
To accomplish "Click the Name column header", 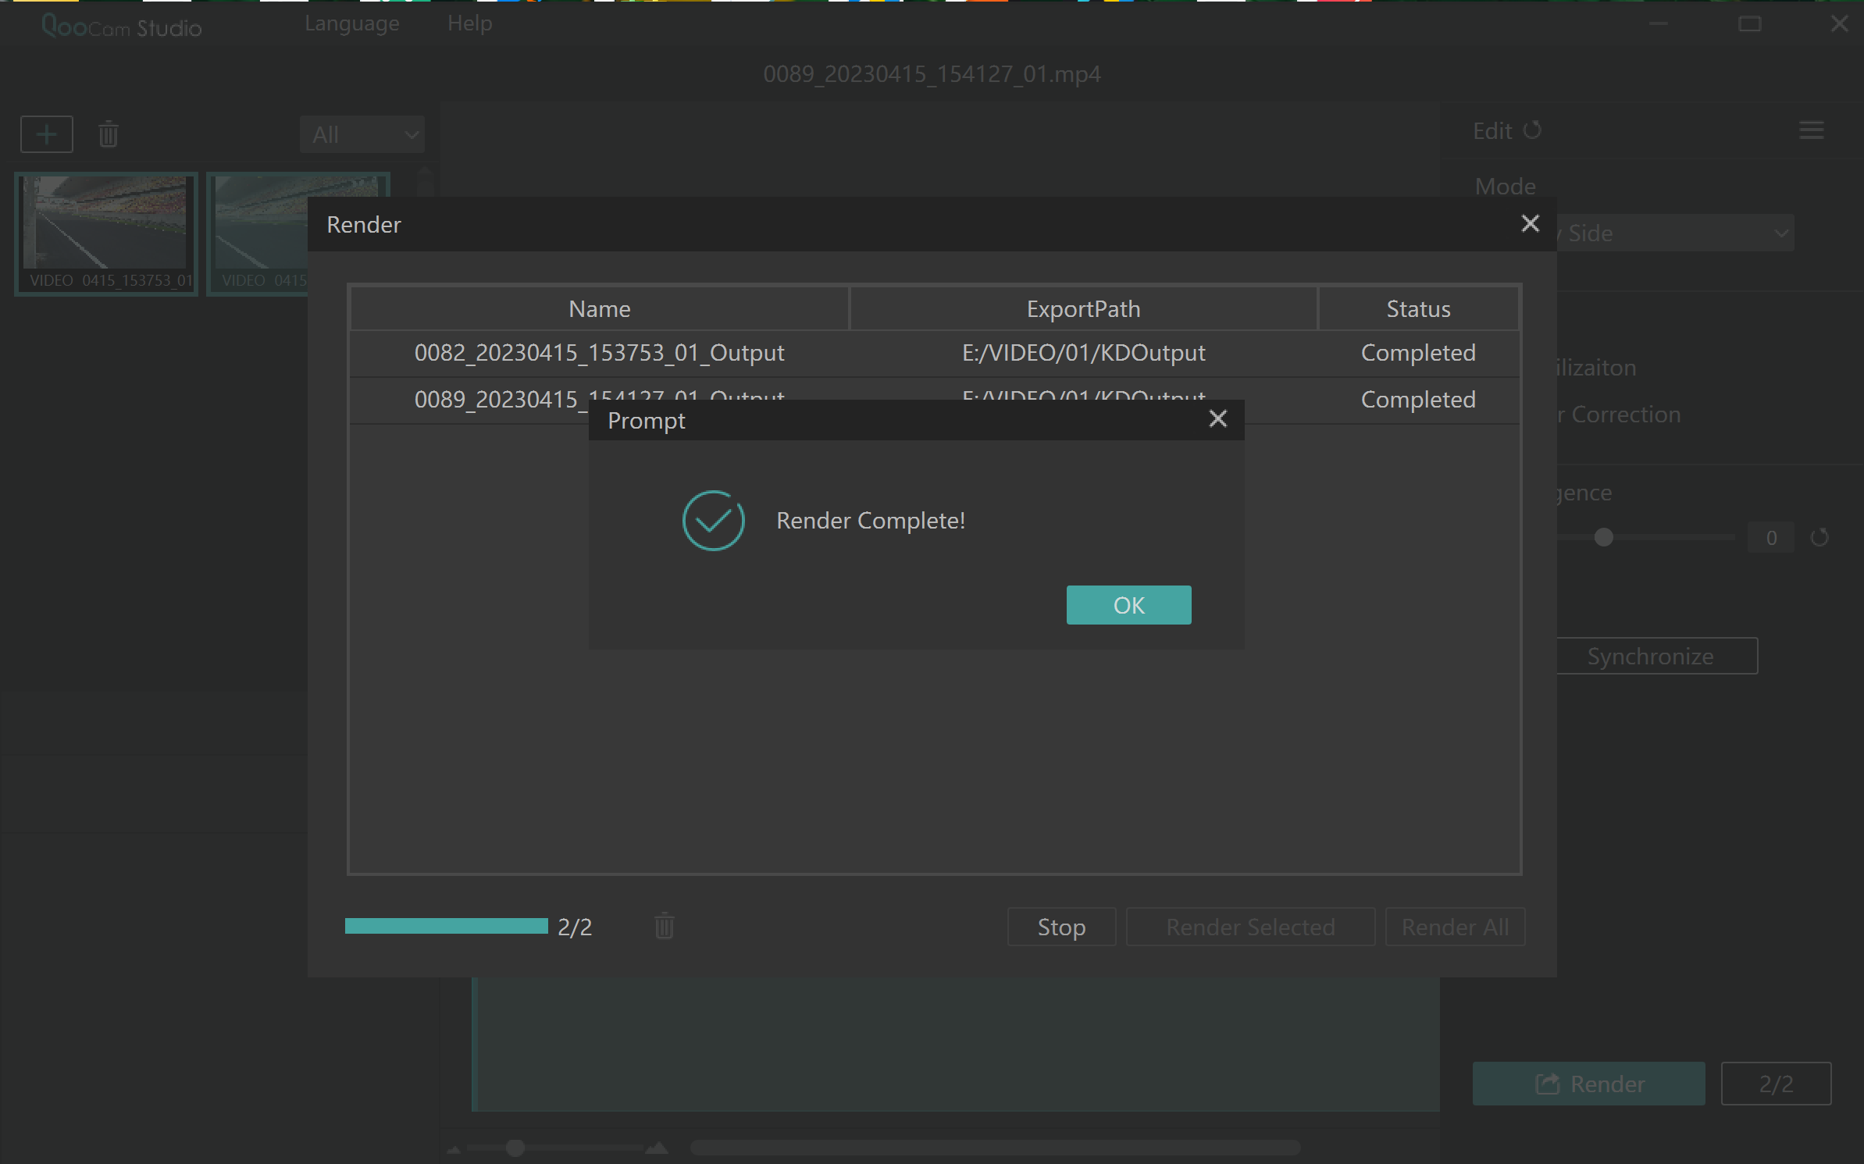I will pos(599,309).
